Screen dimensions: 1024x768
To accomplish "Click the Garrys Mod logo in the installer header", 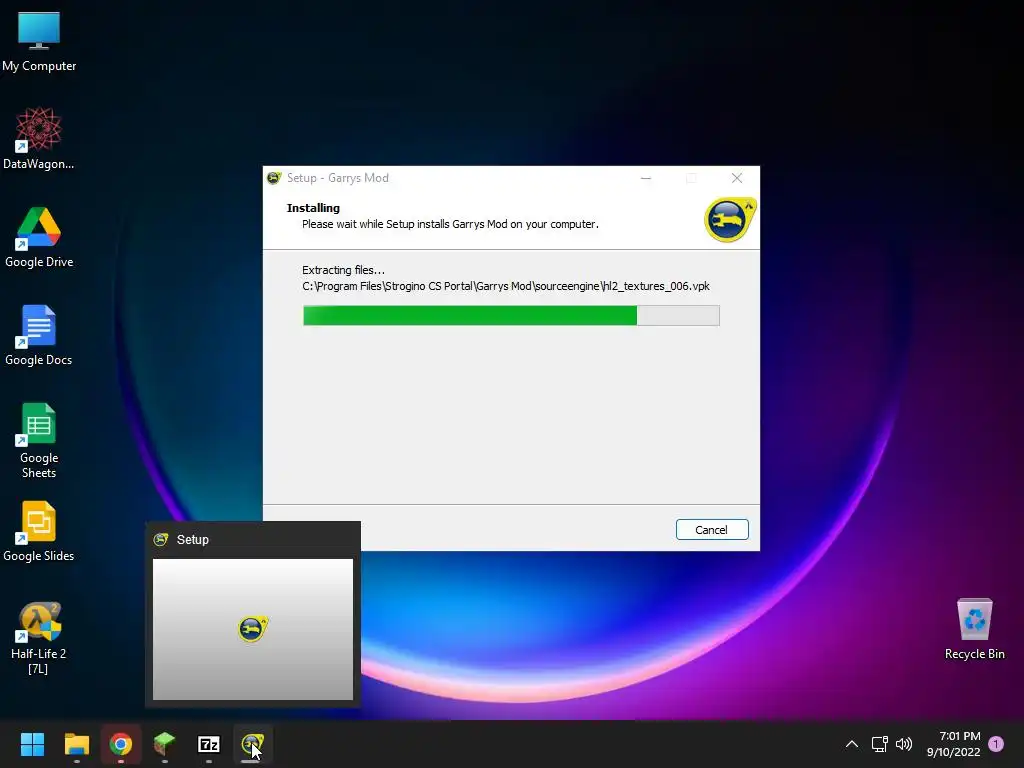I will [730, 219].
